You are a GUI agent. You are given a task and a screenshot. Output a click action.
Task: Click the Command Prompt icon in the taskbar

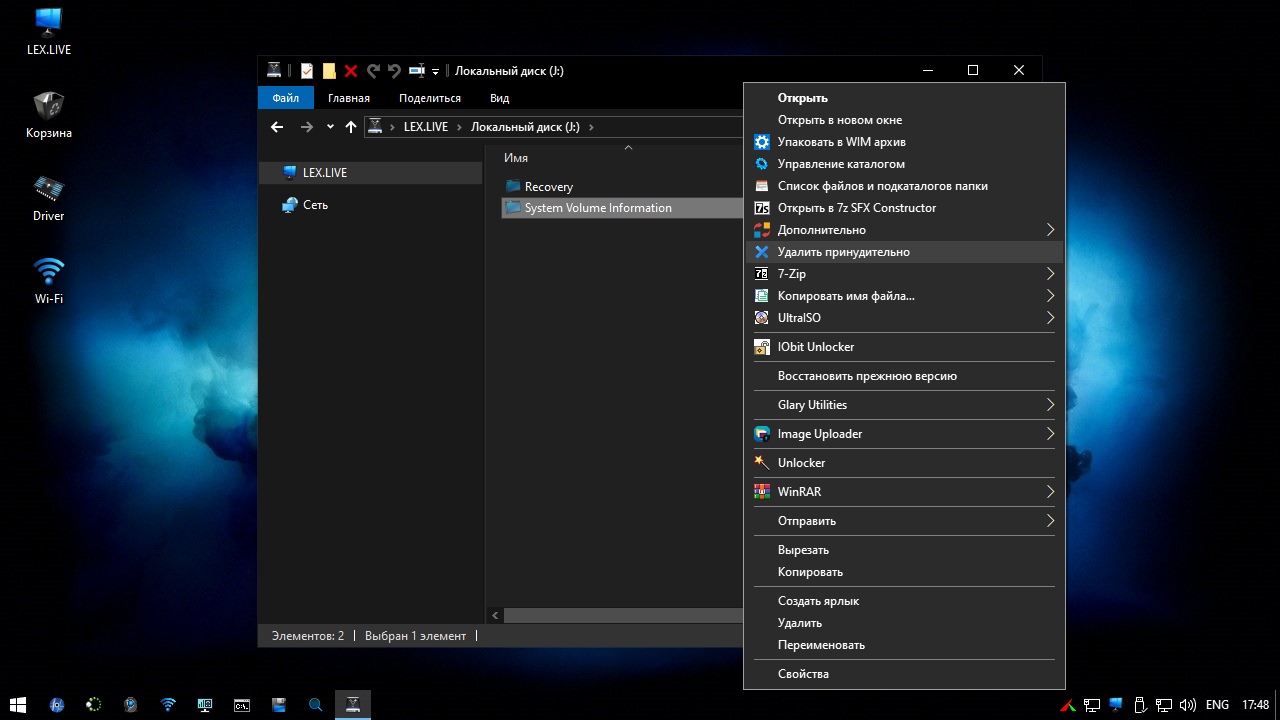(x=241, y=705)
